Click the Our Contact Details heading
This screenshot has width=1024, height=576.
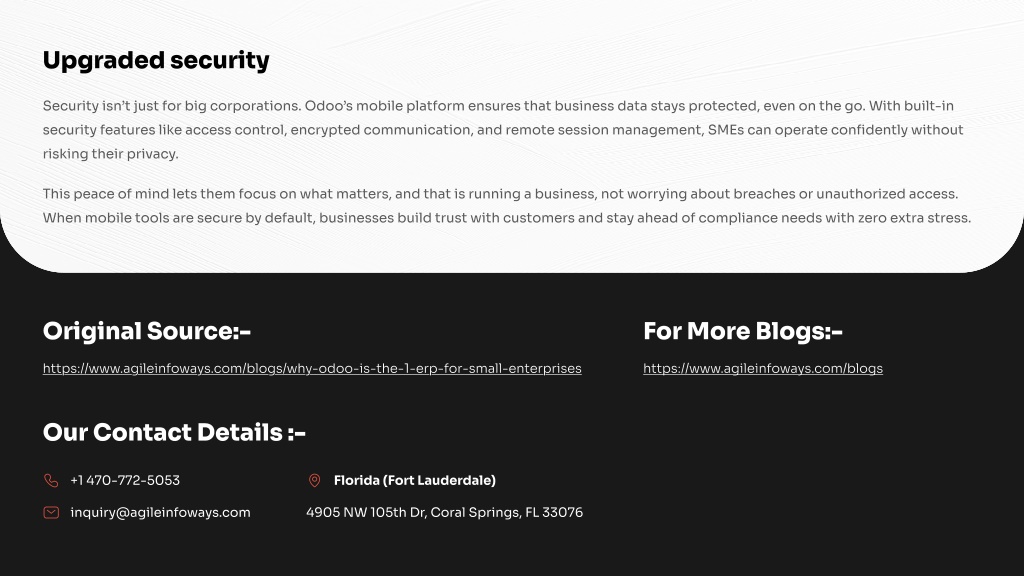click(174, 432)
